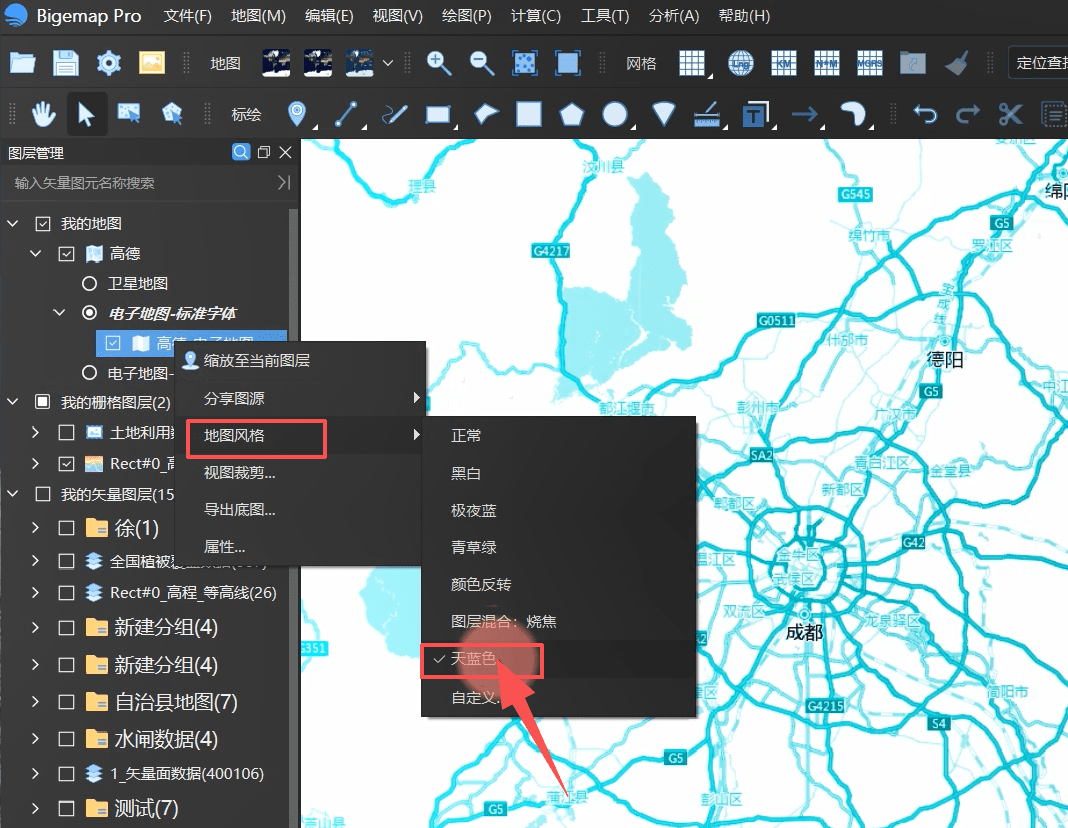The height and width of the screenshot is (828, 1068).
Task: Collapse 我的地图 tree node
Action: click(13, 223)
